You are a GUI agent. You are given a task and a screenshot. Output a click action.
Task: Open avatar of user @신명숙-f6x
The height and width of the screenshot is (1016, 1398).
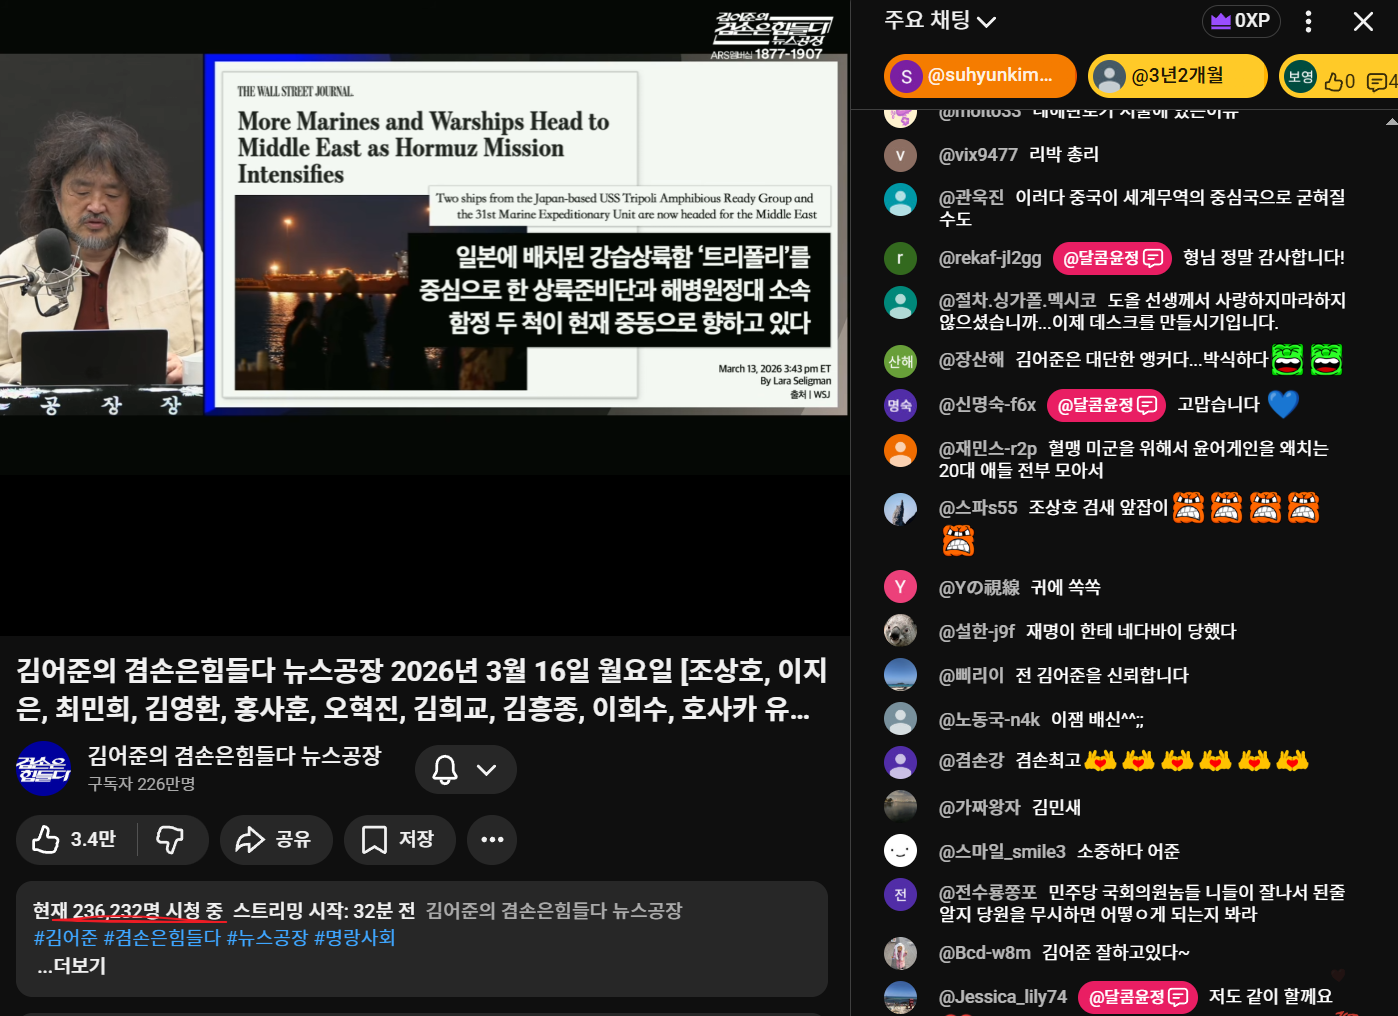click(900, 405)
